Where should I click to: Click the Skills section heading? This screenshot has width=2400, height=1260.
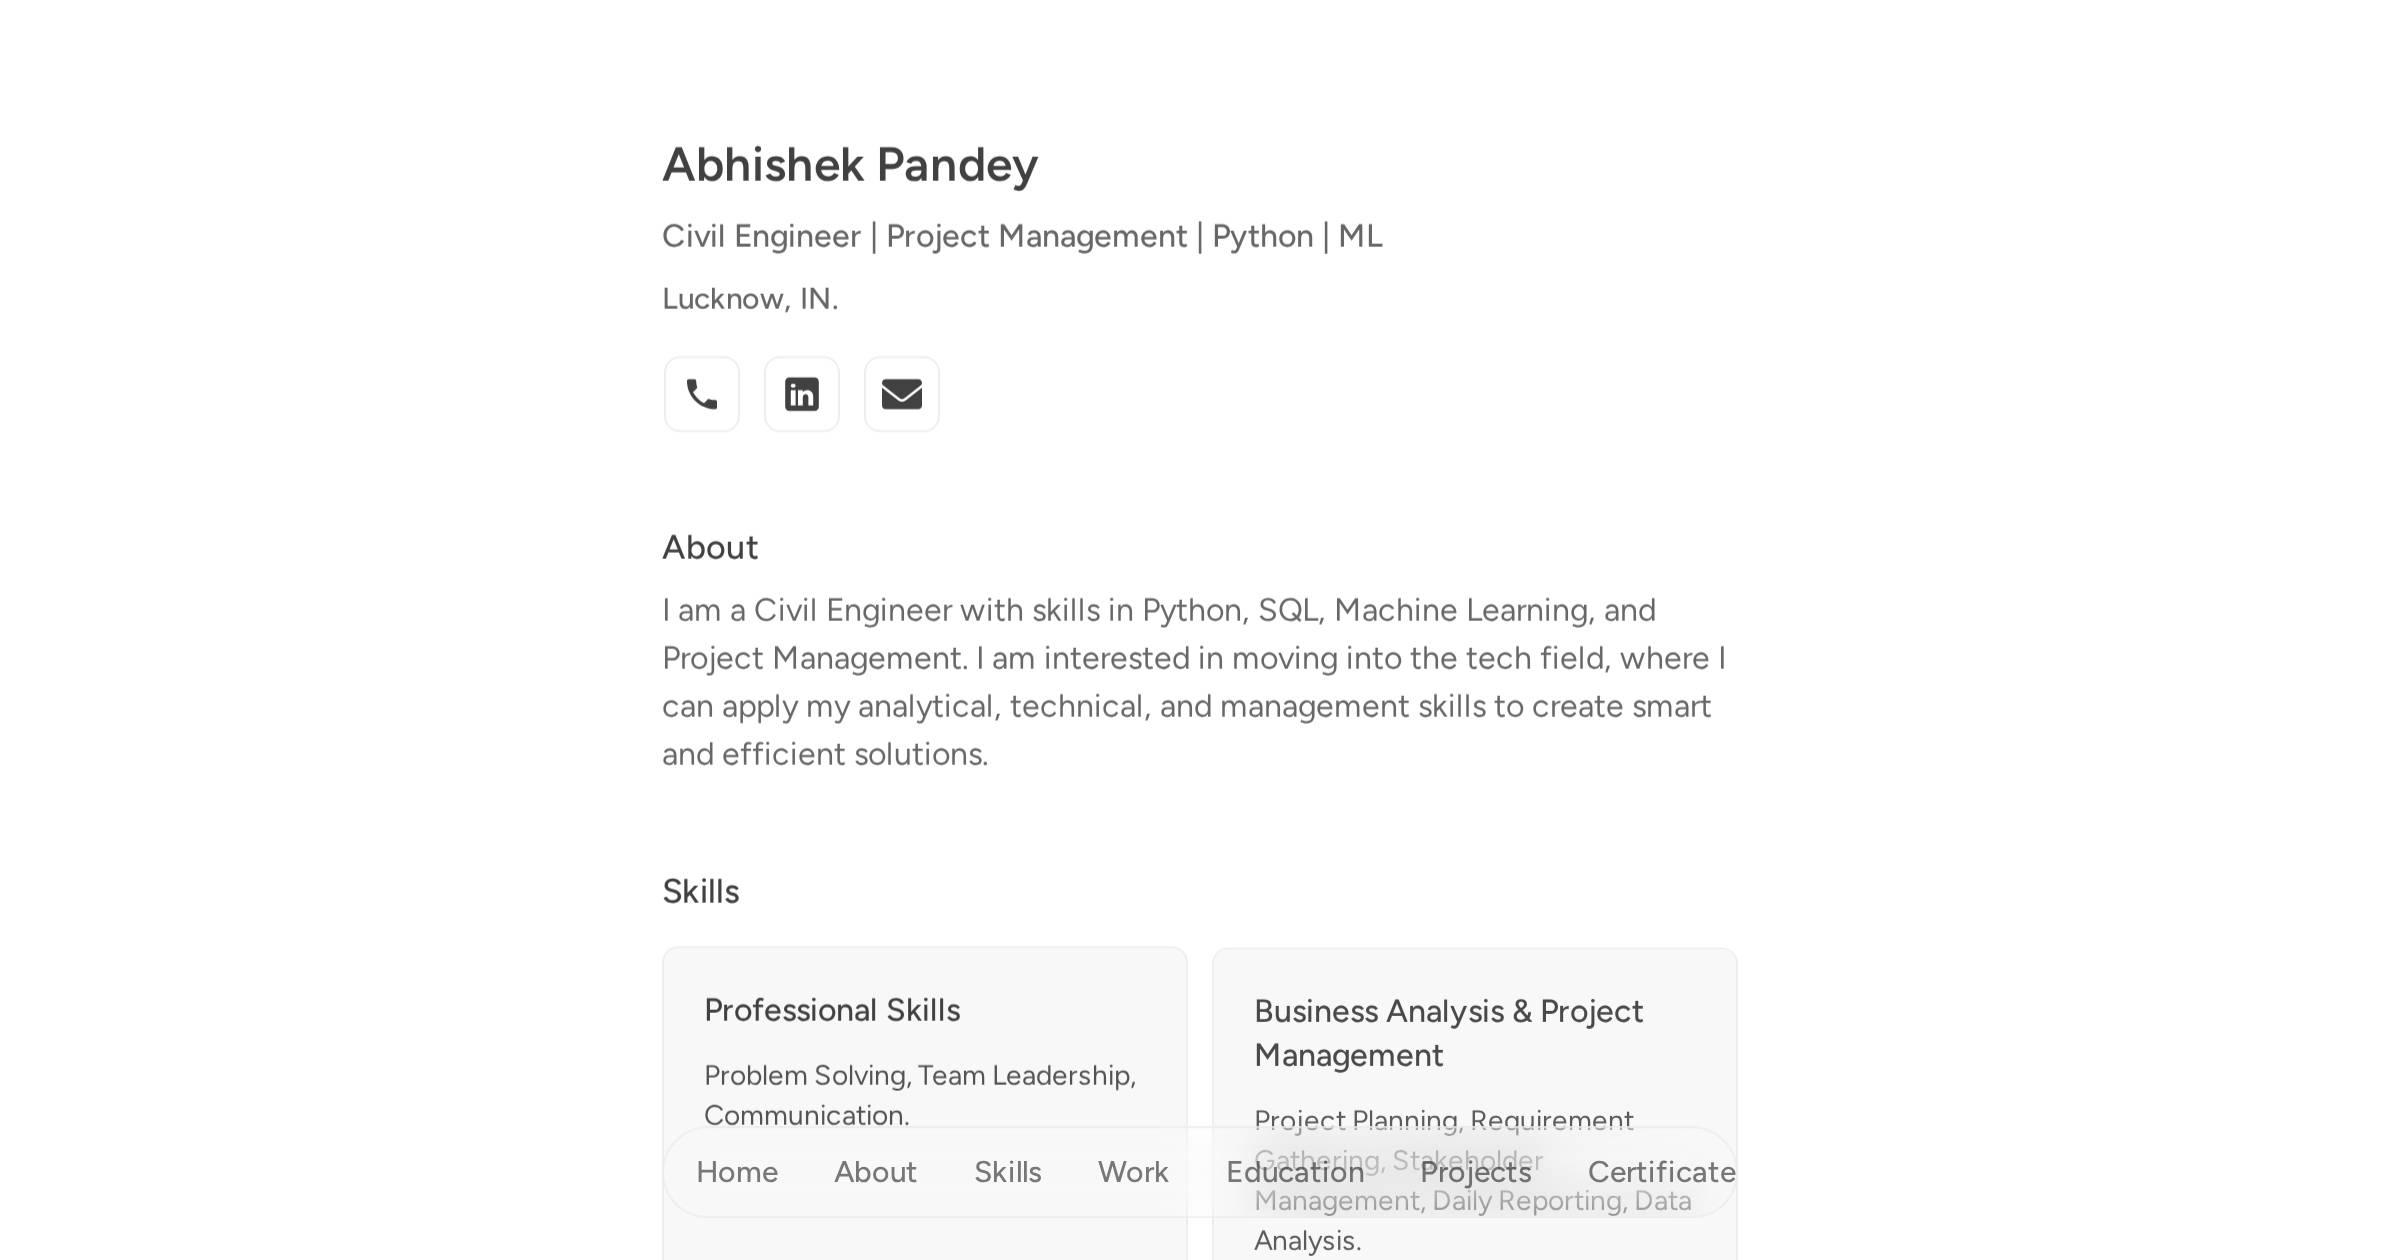coord(700,890)
